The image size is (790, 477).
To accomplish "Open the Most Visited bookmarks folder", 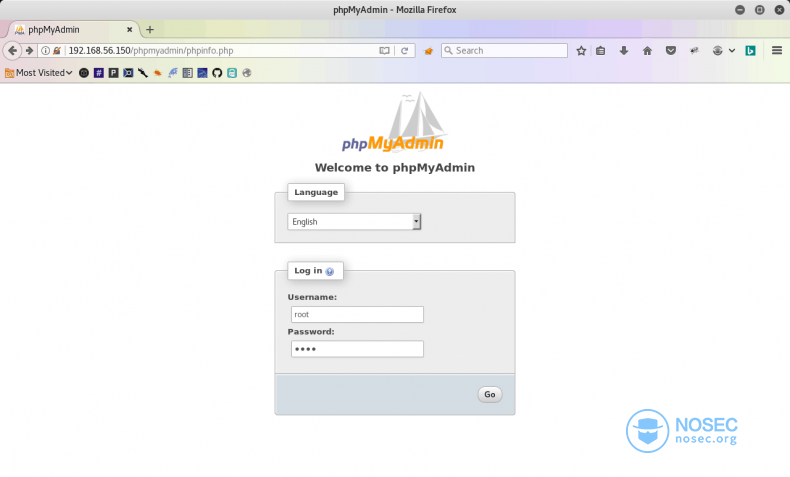I will 39,73.
